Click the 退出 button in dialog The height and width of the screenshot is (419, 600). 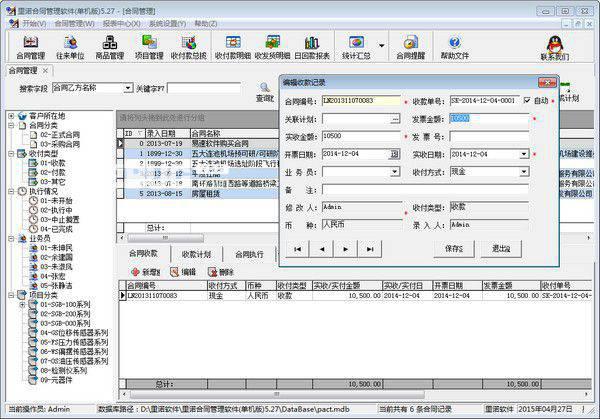(x=501, y=249)
